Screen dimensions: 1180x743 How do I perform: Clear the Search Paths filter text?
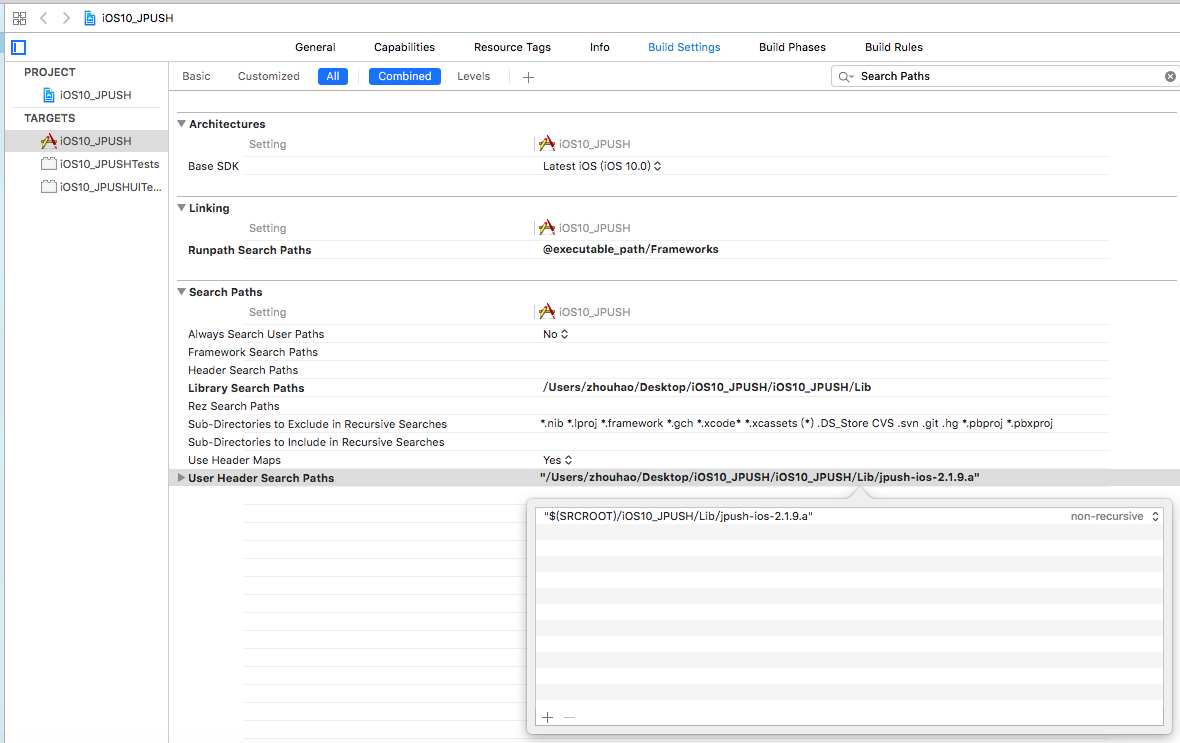1170,76
